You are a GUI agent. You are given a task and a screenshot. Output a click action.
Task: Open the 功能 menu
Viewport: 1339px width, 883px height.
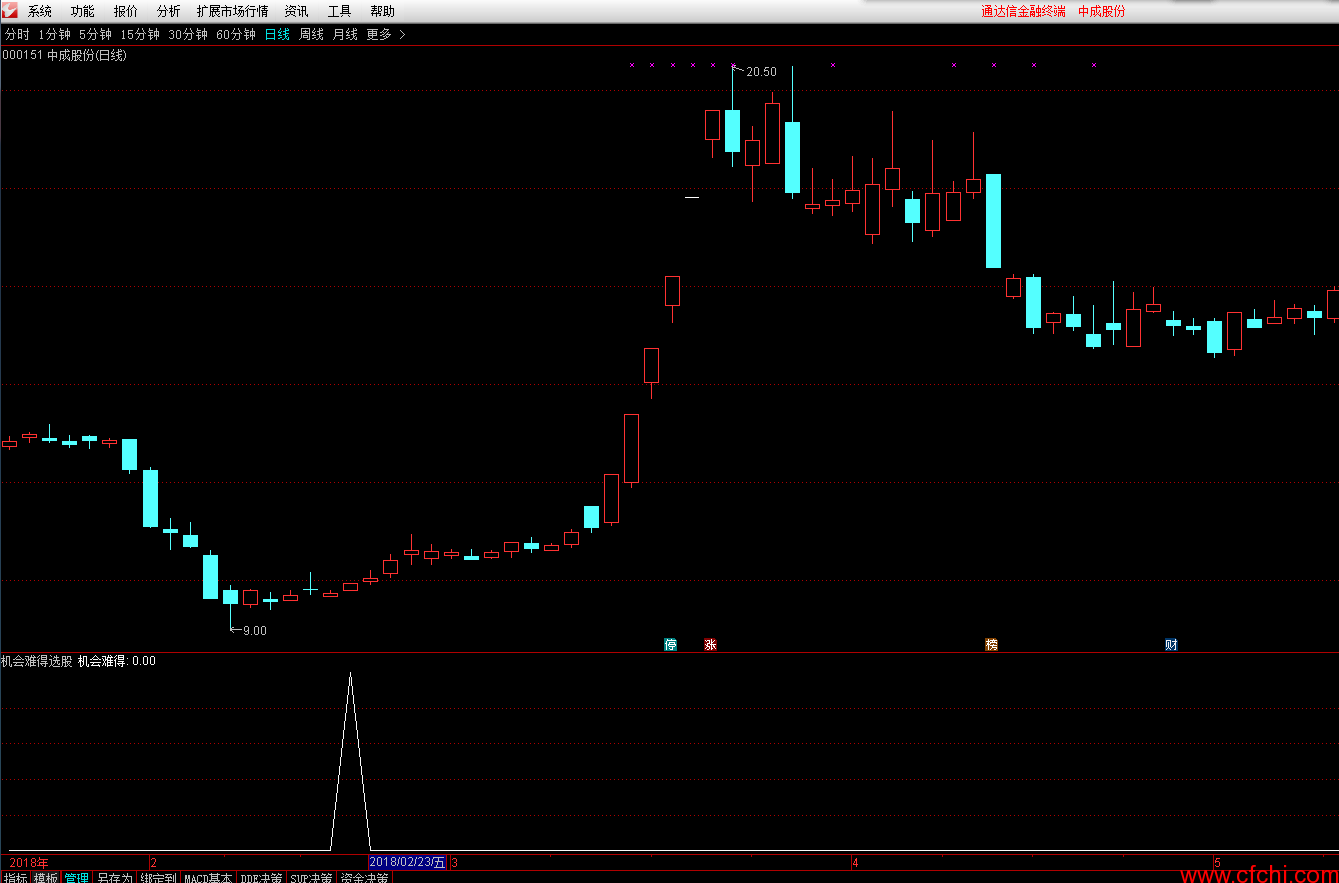(x=83, y=12)
